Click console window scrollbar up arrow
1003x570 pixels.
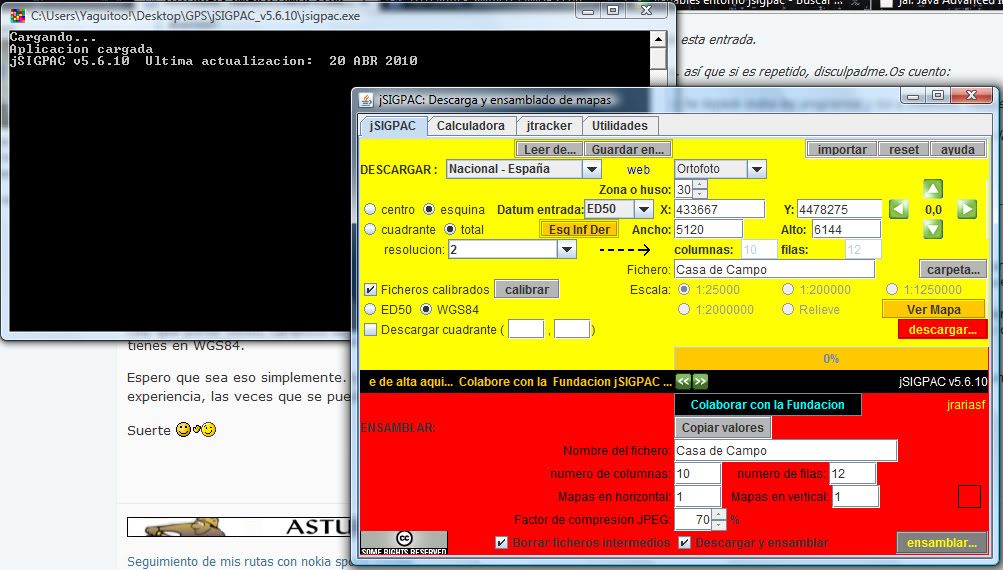click(658, 39)
